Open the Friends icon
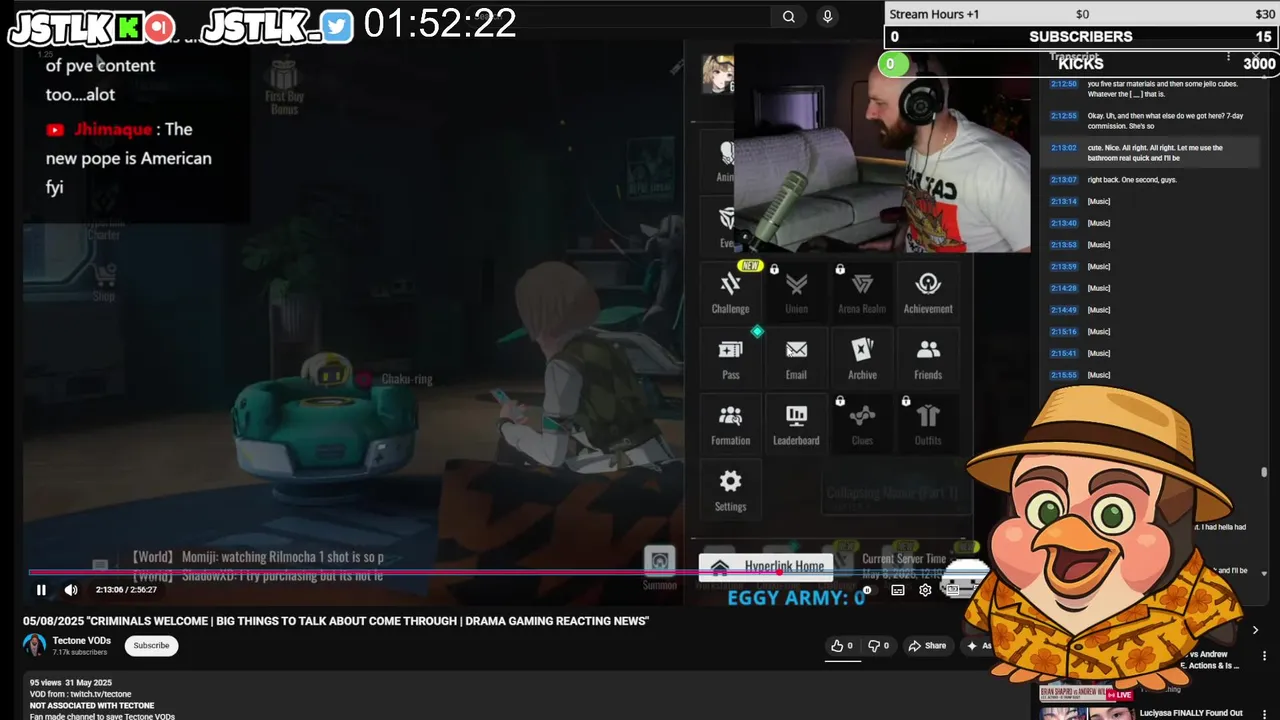Image resolution: width=1280 pixels, height=720 pixels. tap(928, 358)
